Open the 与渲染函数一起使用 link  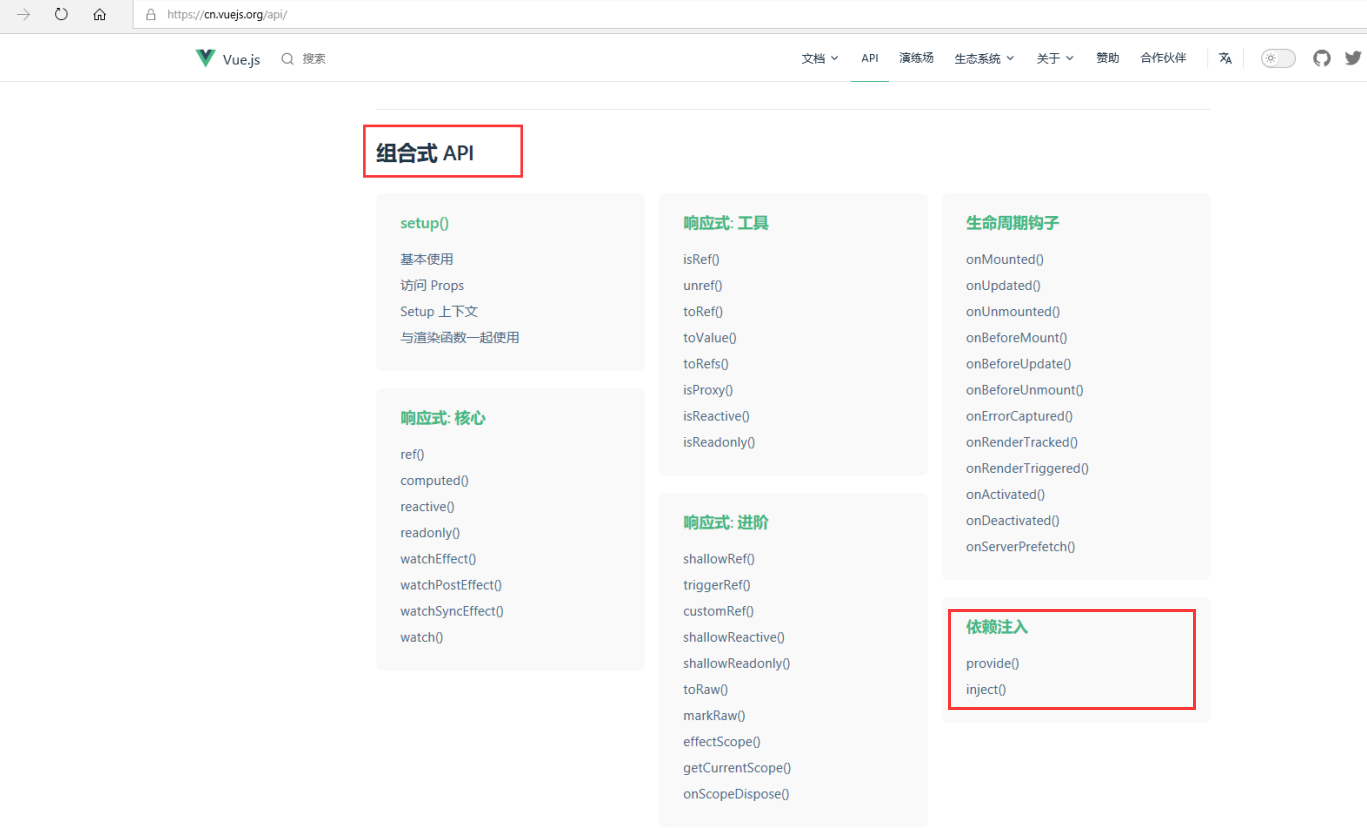click(x=460, y=337)
